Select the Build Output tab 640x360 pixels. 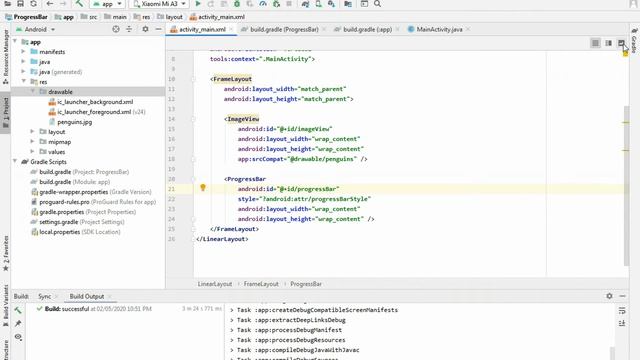click(x=87, y=296)
